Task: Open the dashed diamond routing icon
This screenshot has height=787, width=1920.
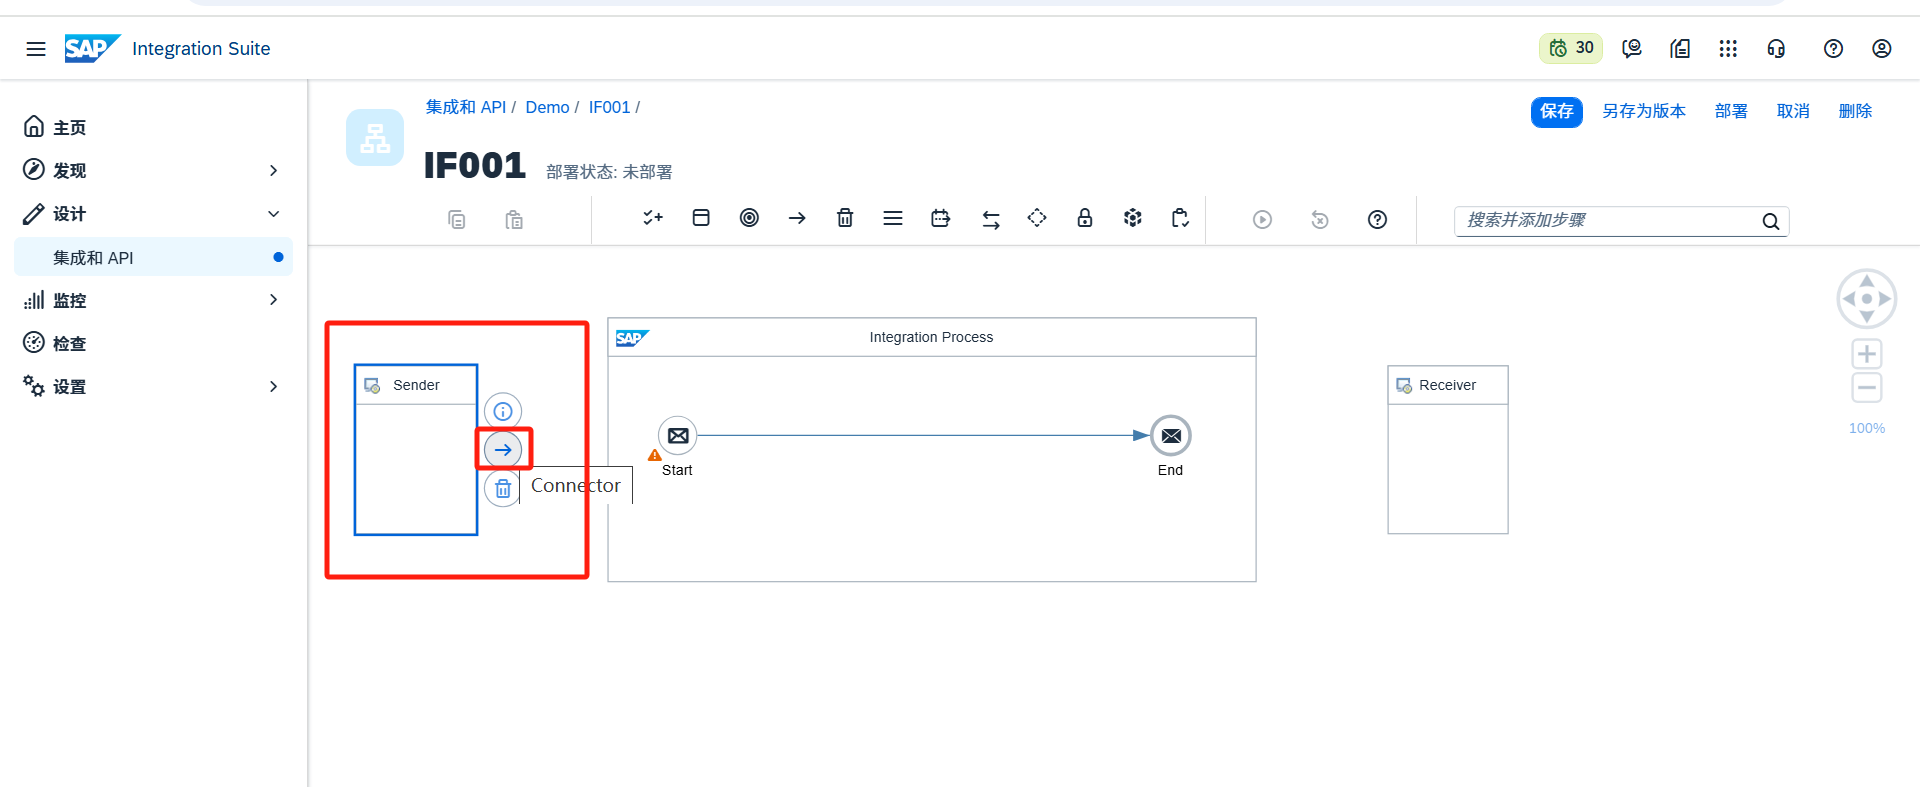Action: [1037, 218]
